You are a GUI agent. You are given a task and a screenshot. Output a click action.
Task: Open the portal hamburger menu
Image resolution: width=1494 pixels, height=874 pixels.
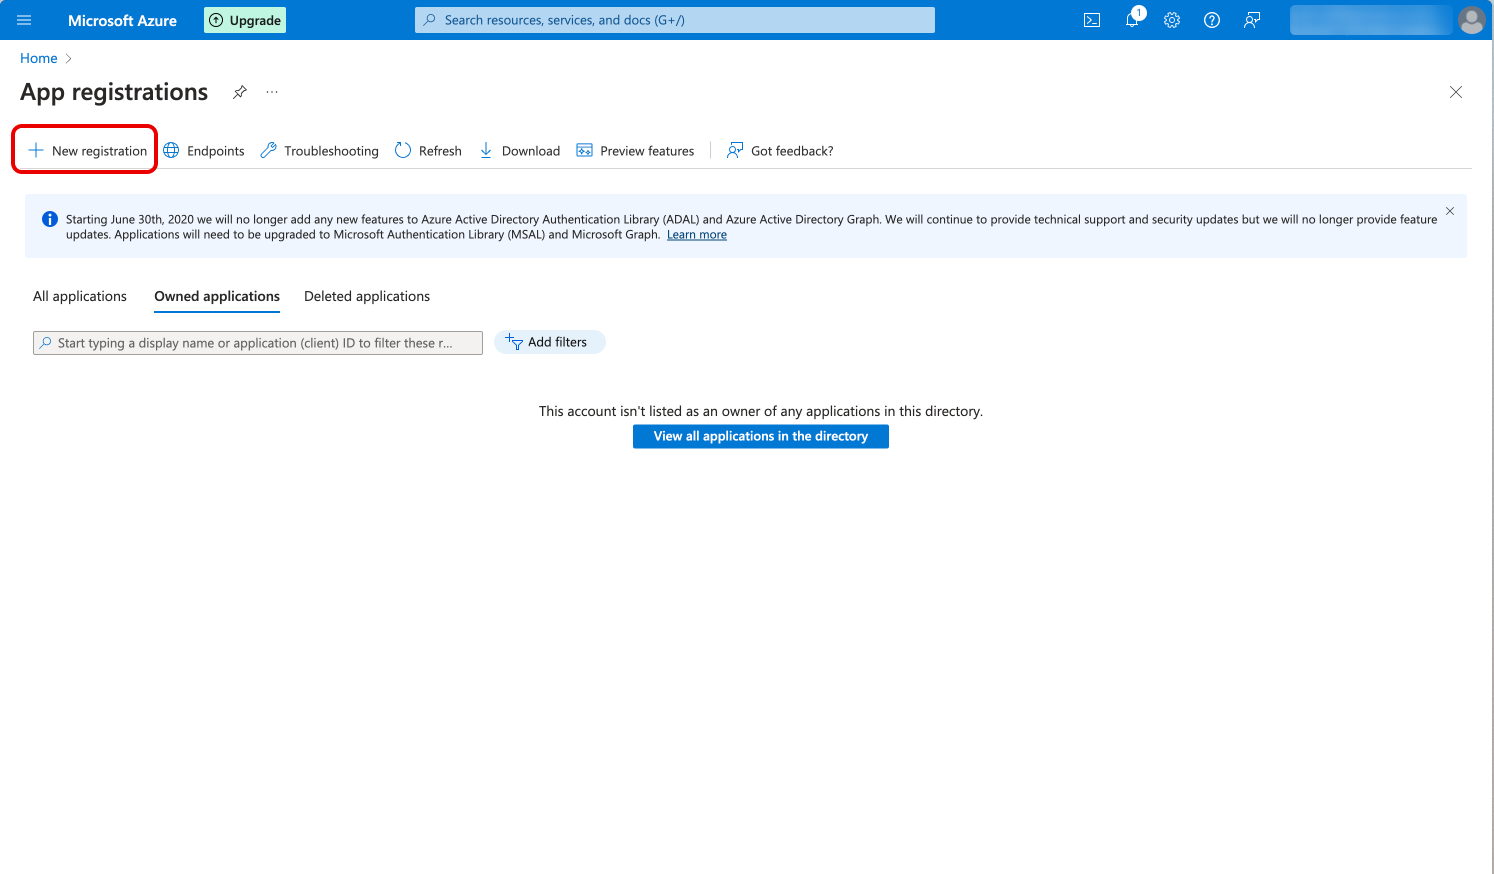[x=24, y=20]
